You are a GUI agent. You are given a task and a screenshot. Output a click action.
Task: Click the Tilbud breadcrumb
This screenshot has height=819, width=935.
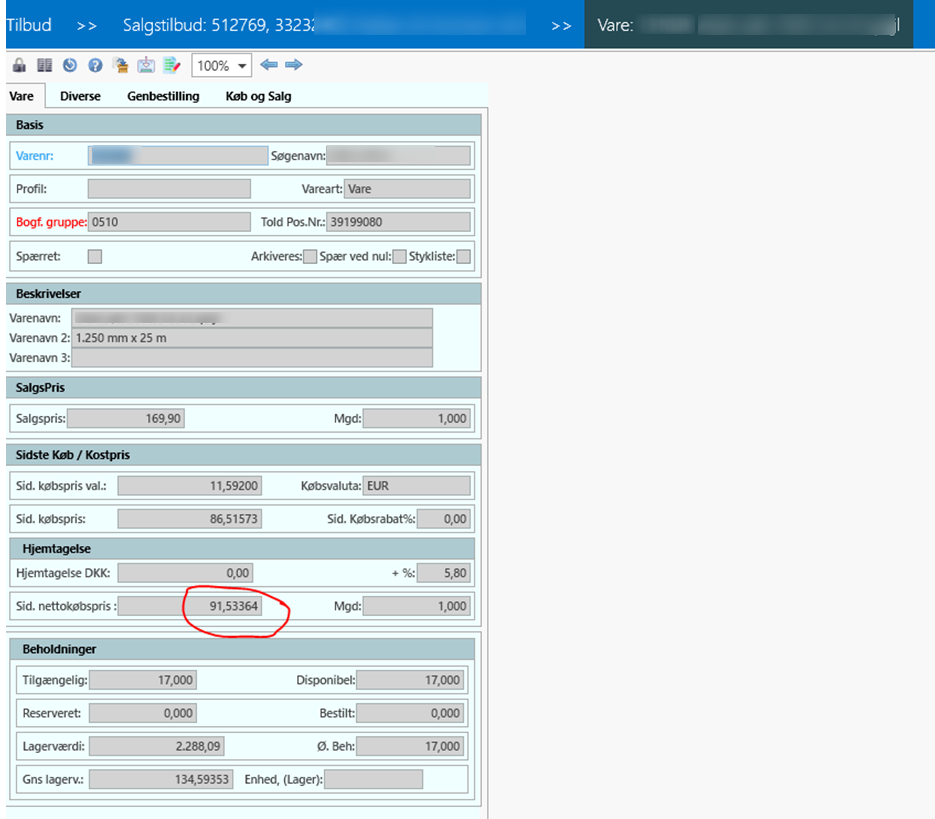29,25
